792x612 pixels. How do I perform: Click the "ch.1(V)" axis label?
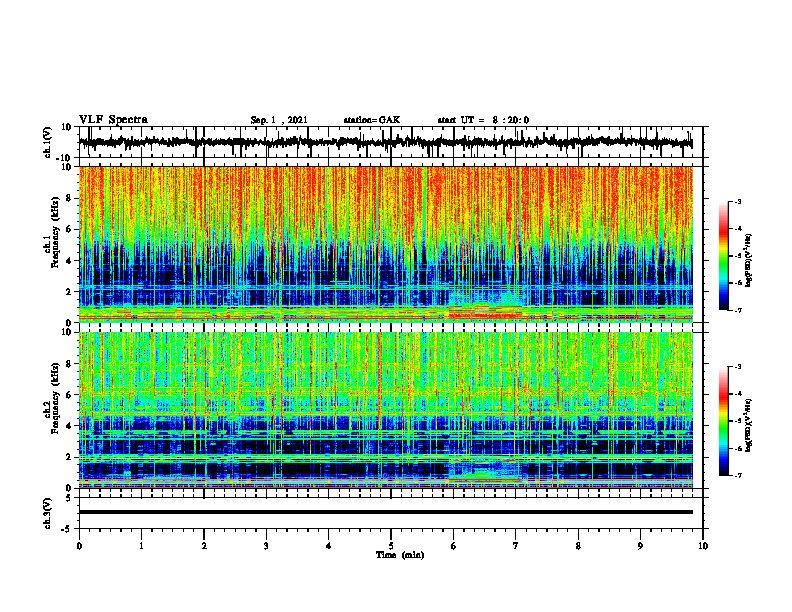[48, 142]
